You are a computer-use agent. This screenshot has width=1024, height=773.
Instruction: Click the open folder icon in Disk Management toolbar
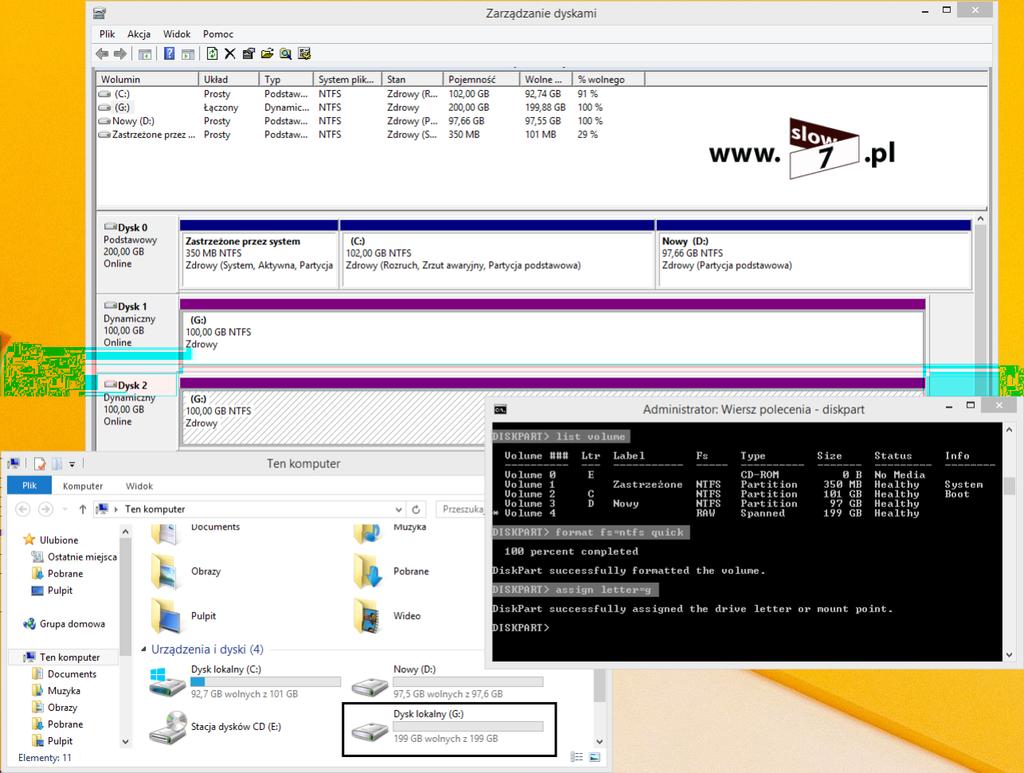pos(266,54)
